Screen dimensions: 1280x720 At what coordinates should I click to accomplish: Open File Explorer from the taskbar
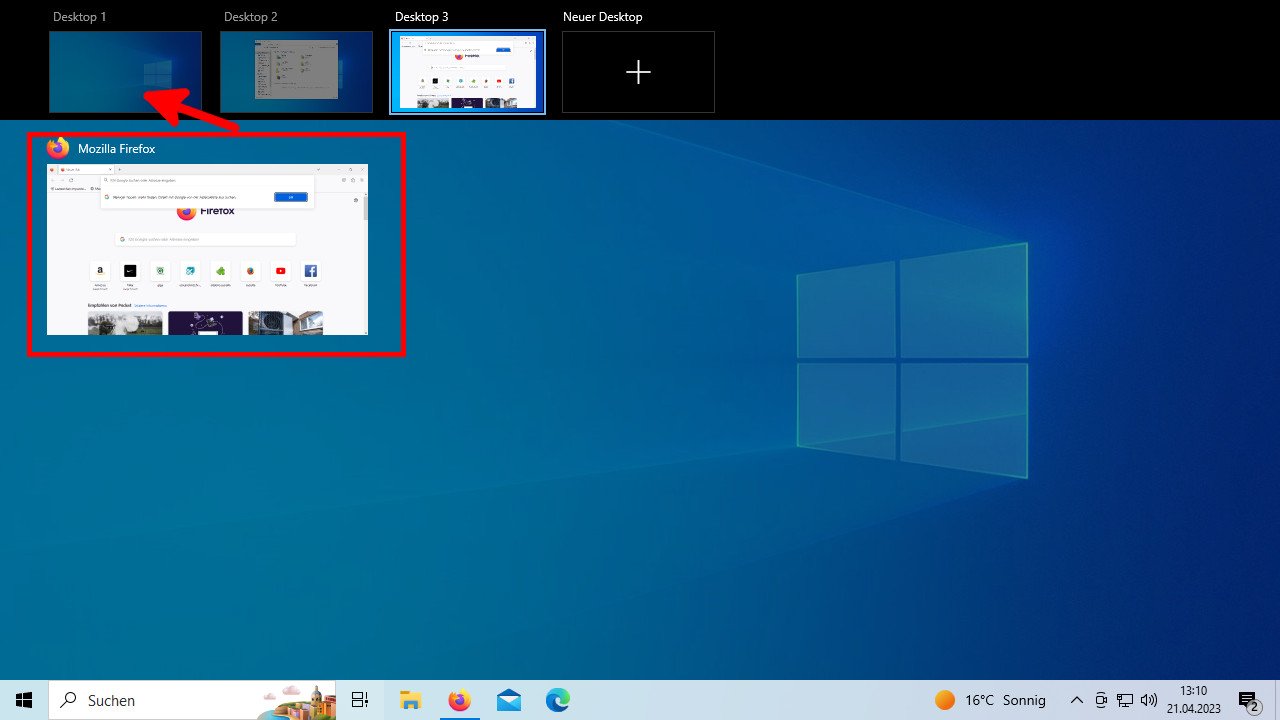(x=409, y=699)
